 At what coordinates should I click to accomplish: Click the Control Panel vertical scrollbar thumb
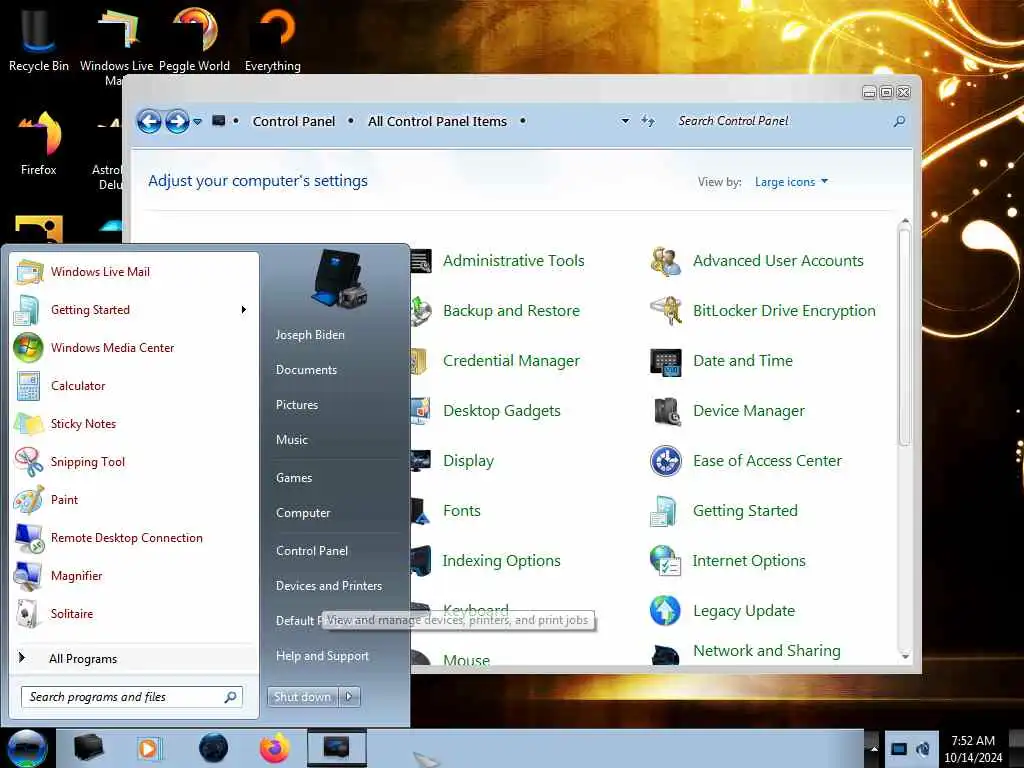coord(904,336)
